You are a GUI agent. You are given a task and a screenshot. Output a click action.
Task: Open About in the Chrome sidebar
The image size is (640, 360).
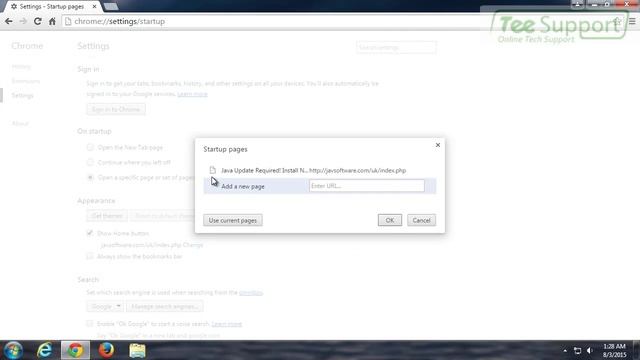click(x=20, y=124)
